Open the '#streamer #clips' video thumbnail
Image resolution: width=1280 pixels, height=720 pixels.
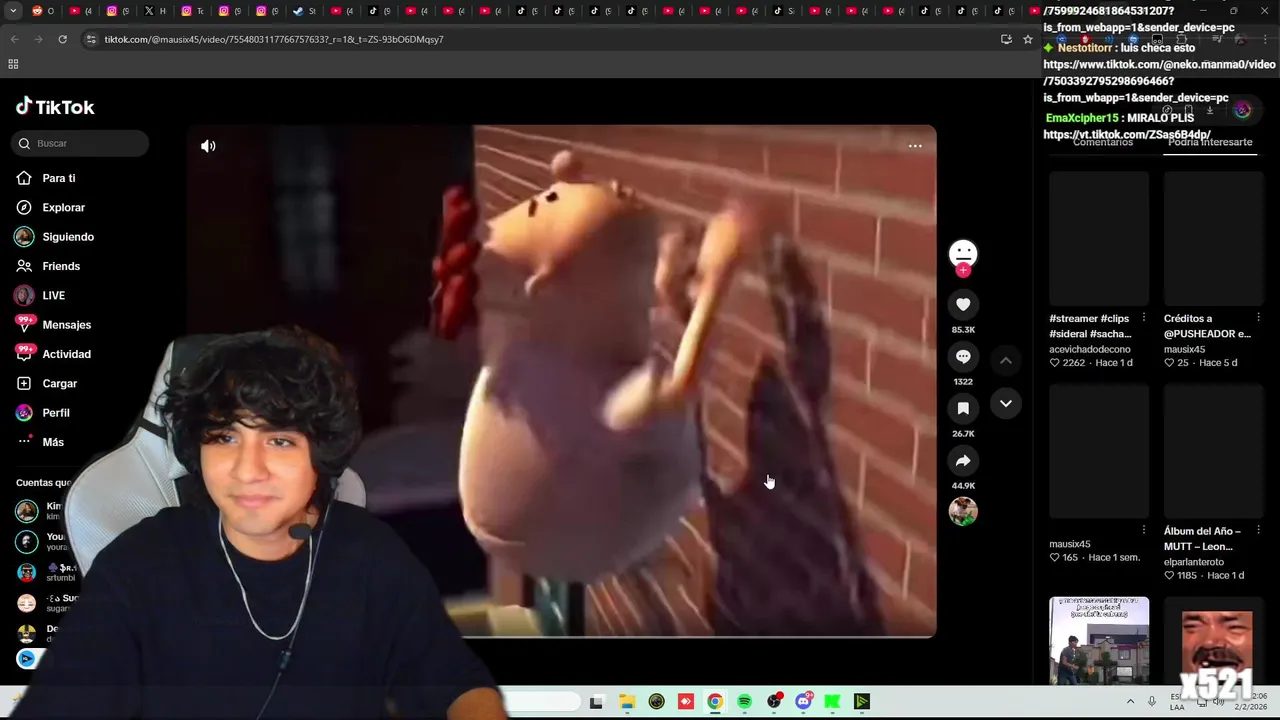[1099, 238]
